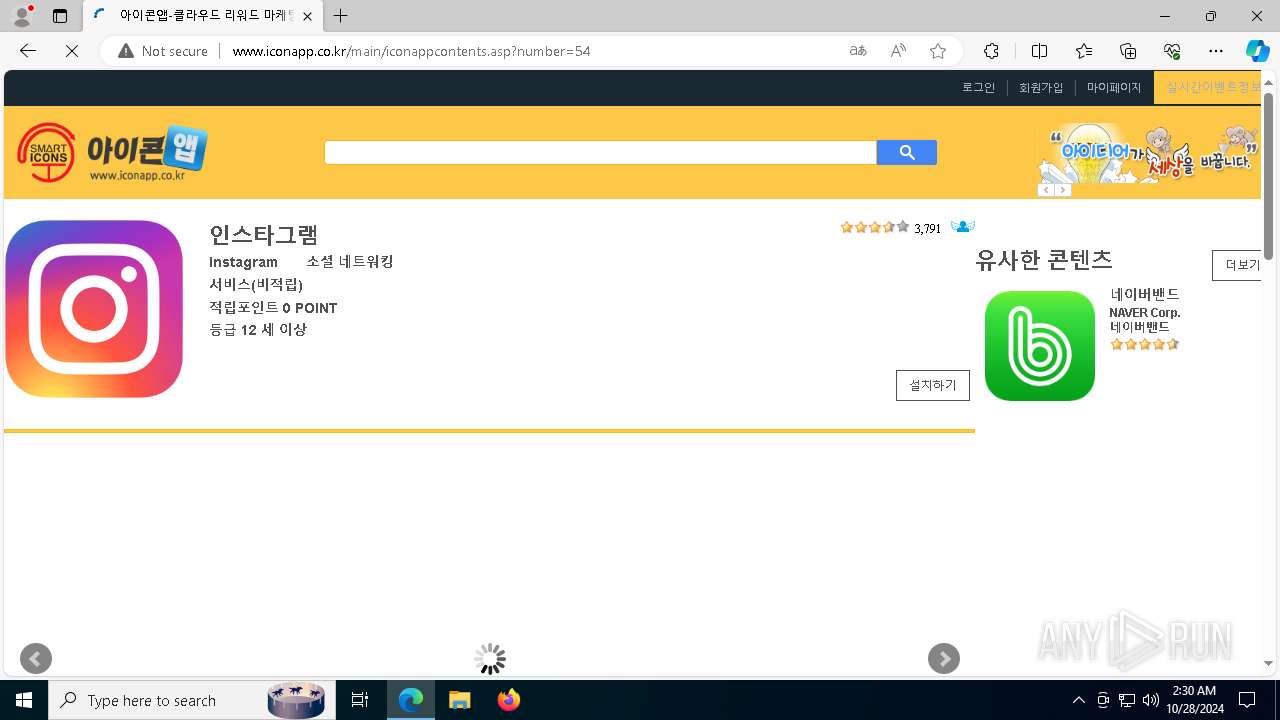Click the star rating for Instagram
This screenshot has height=720, width=1280.
point(875,228)
